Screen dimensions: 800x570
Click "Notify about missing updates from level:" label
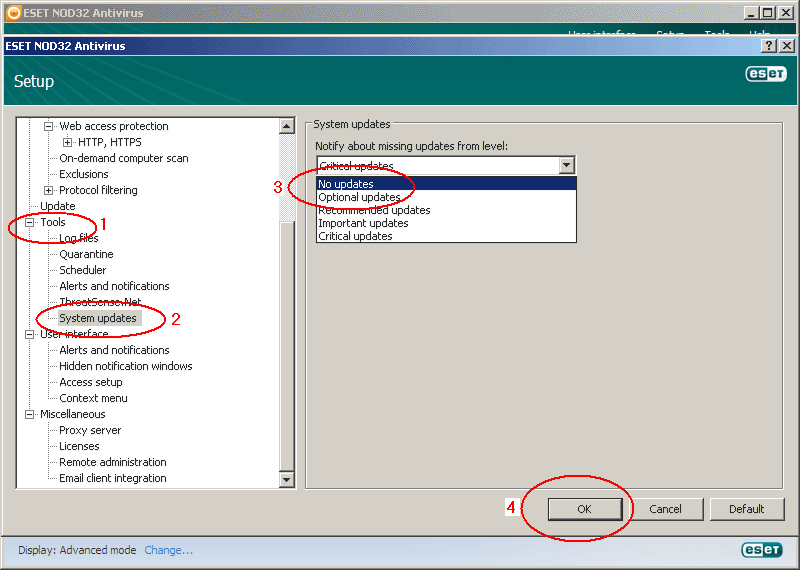pyautogui.click(x=411, y=146)
